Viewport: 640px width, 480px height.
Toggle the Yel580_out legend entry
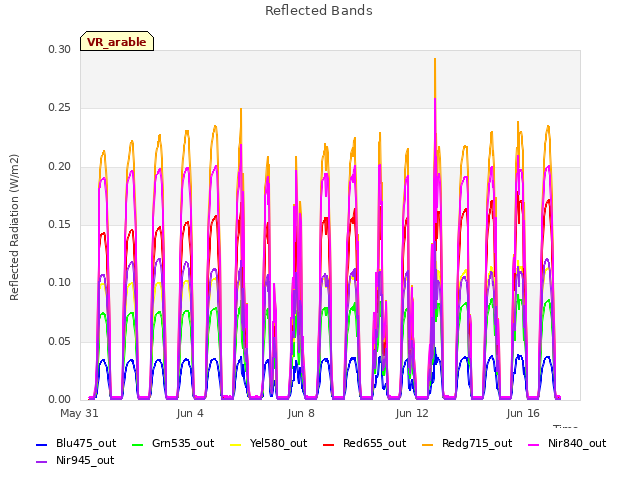269,444
